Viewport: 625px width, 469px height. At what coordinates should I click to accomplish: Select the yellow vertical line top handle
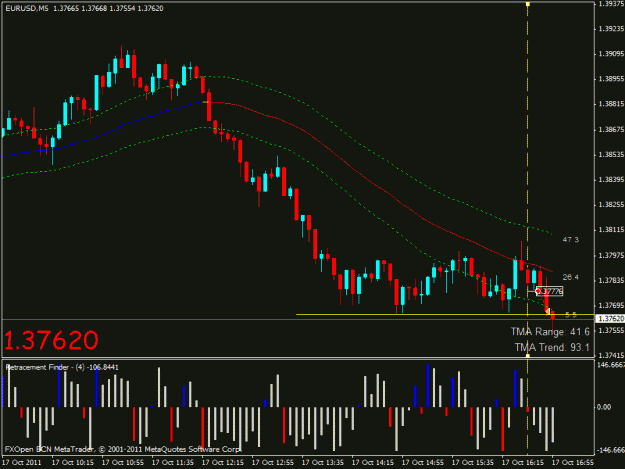click(x=527, y=4)
